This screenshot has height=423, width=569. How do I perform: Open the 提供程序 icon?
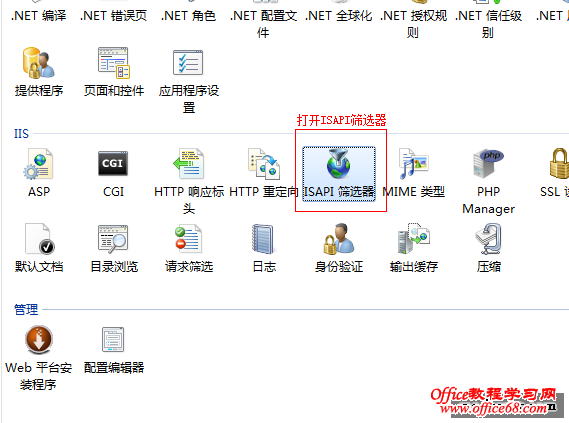[x=38, y=63]
